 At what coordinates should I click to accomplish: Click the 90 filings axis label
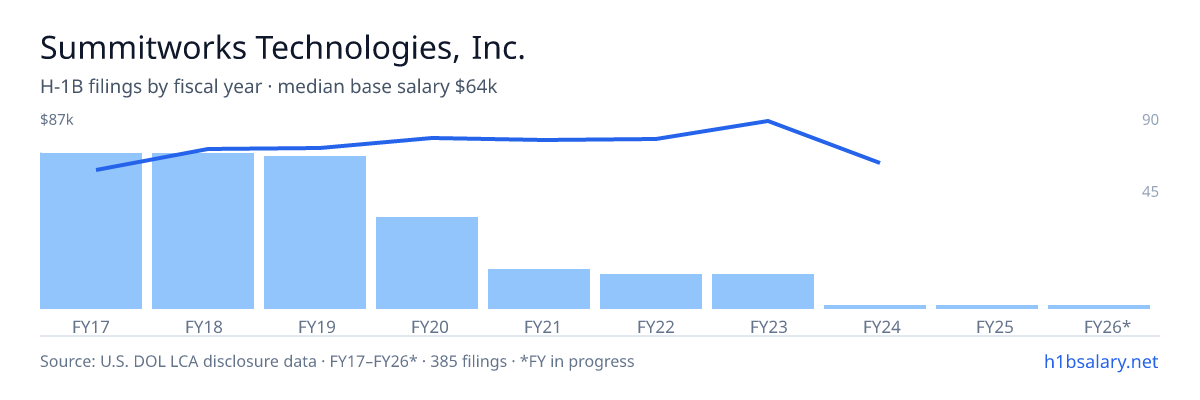1150,120
